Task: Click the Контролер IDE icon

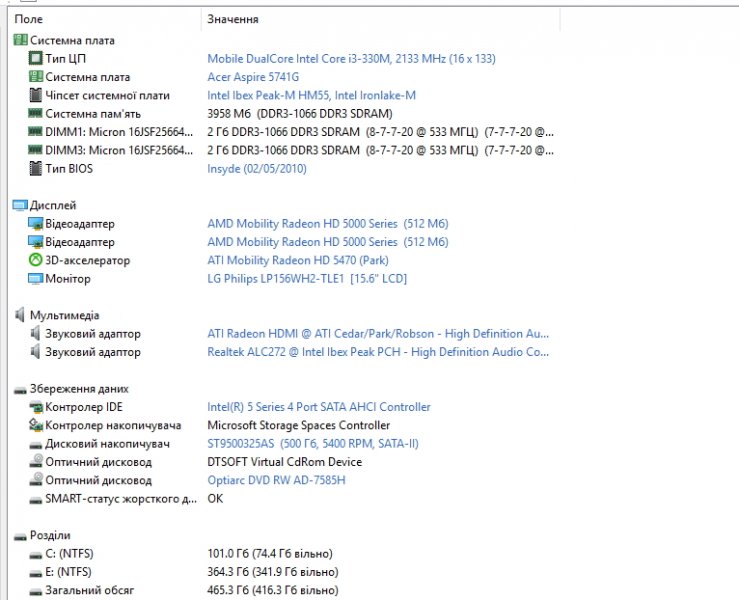Action: (36, 407)
